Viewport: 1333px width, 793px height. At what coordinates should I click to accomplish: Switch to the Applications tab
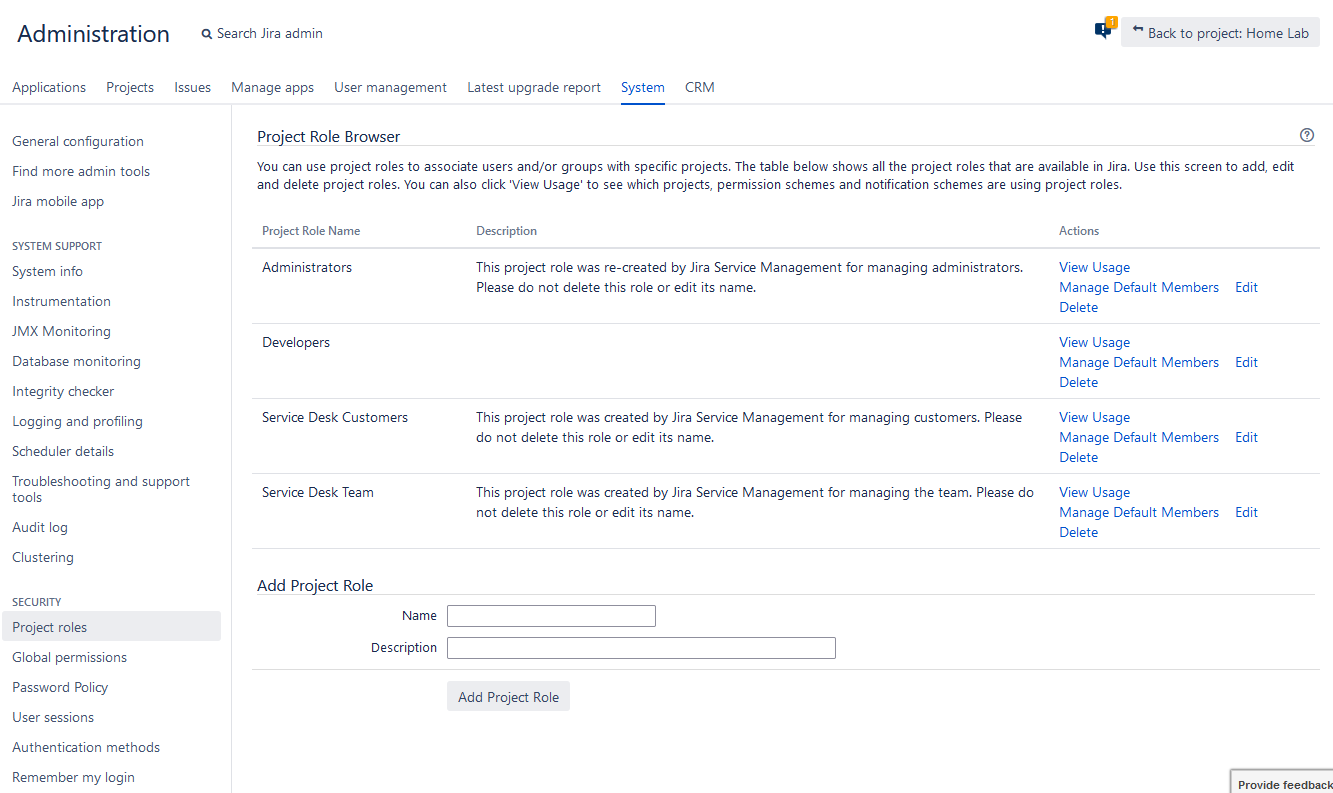[x=49, y=87]
